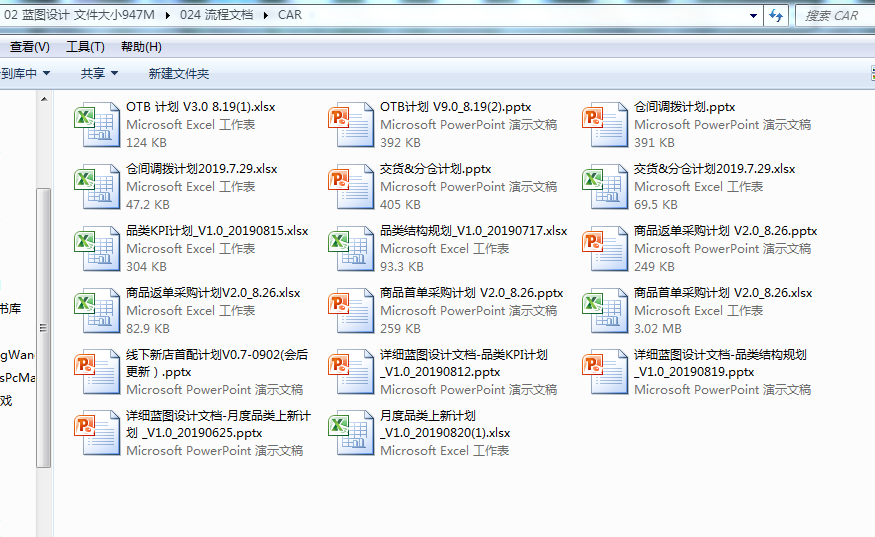Open the 工具(T) menu
This screenshot has width=875, height=537.
(85, 47)
